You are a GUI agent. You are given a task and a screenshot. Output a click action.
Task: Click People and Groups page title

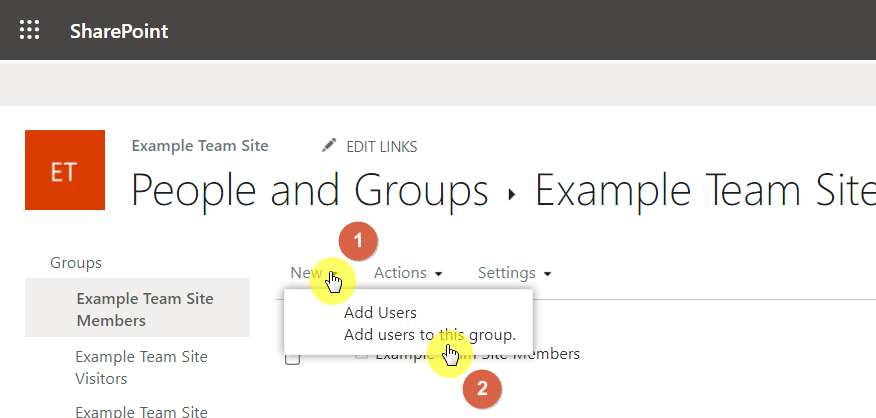pos(310,190)
